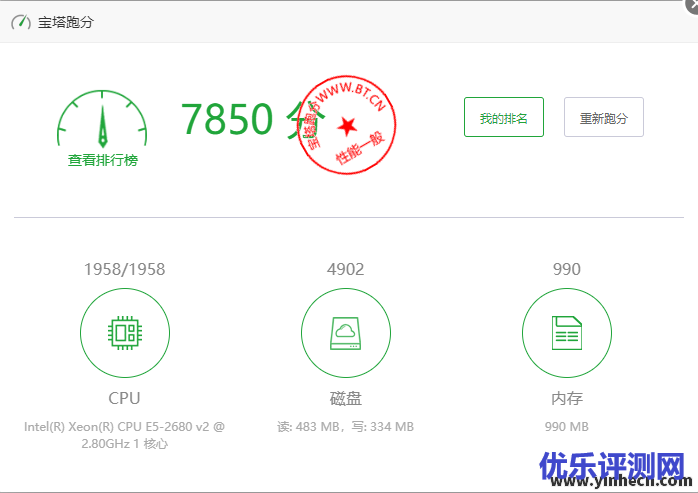Open the 查看排行榜 leaderboard link
Screen dimensions: 698x493
pyautogui.click(x=102, y=160)
